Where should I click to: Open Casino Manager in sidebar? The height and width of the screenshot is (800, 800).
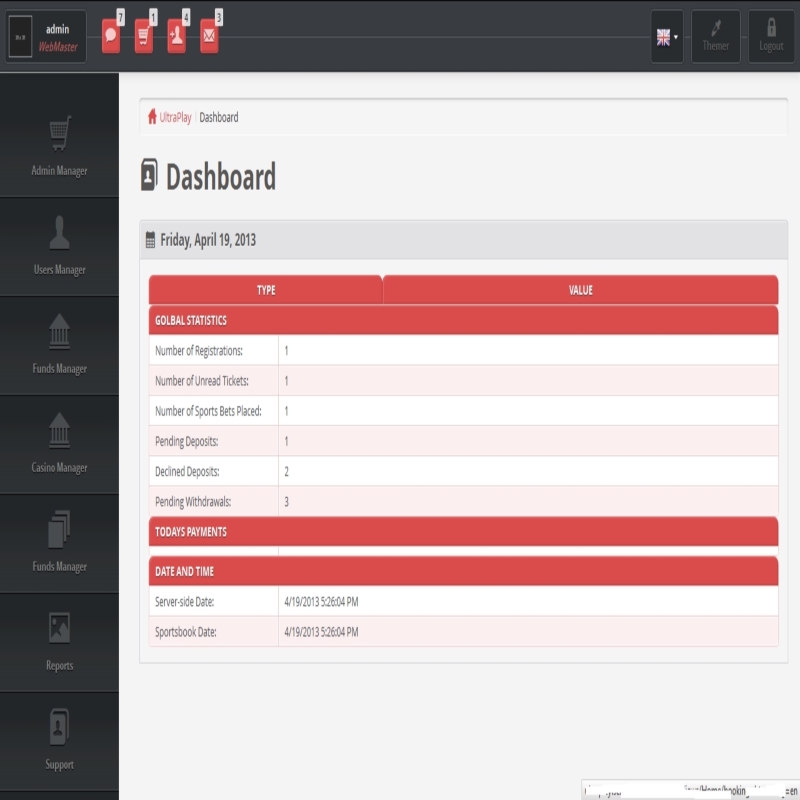tap(59, 444)
